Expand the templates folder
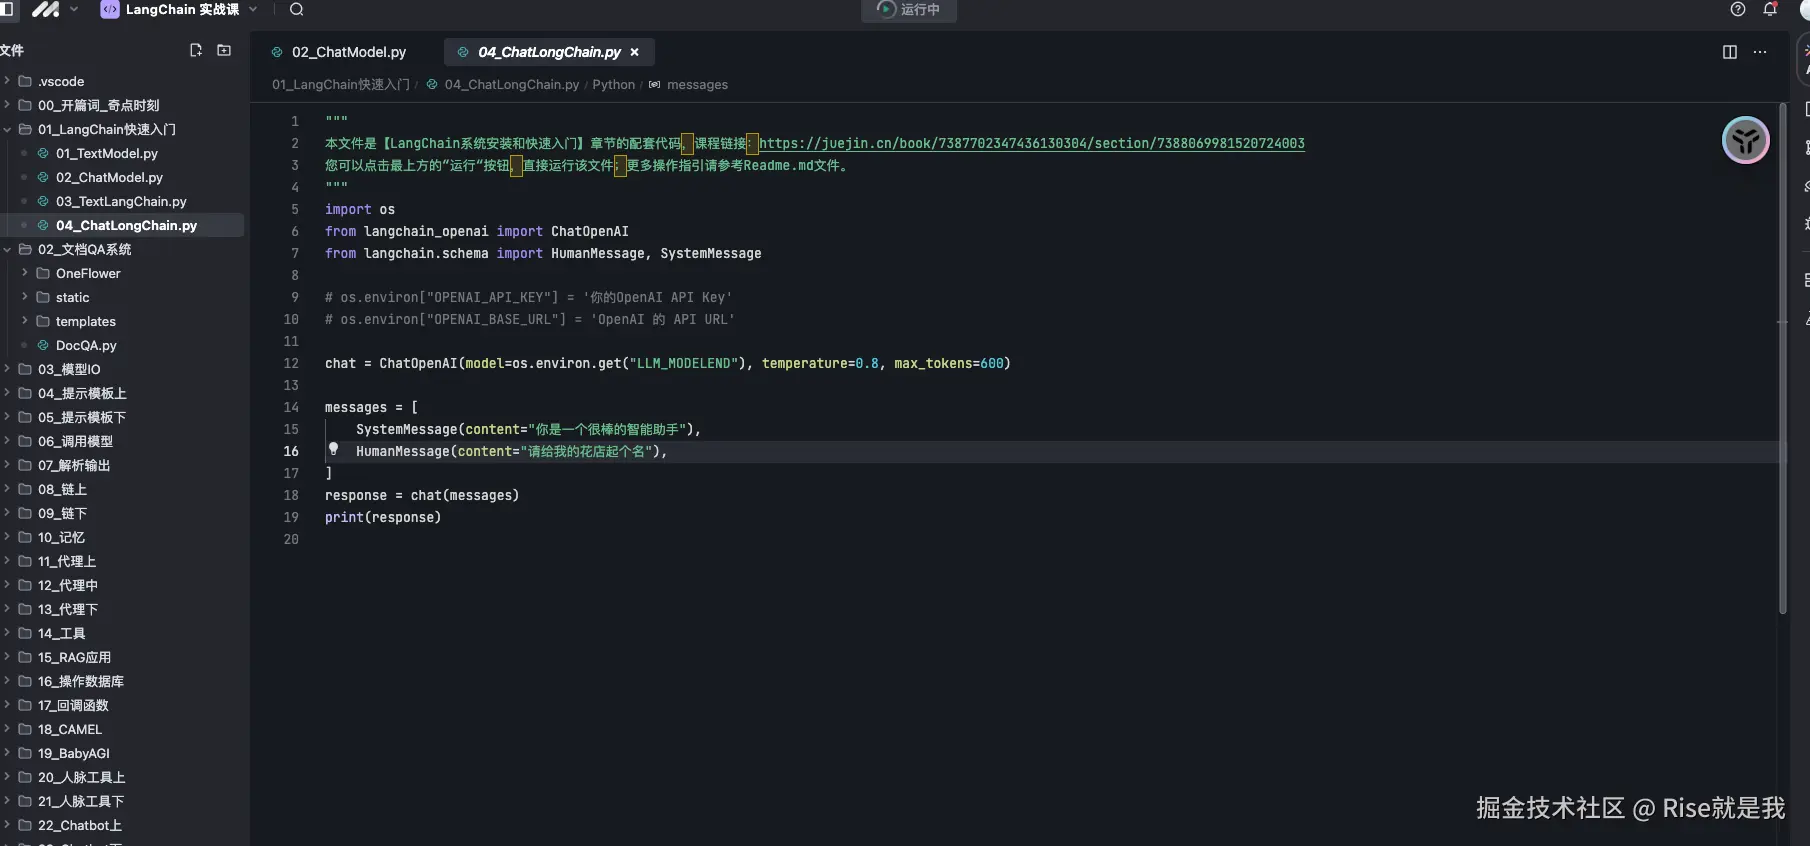Screen dimensions: 1810x846 [x=85, y=321]
